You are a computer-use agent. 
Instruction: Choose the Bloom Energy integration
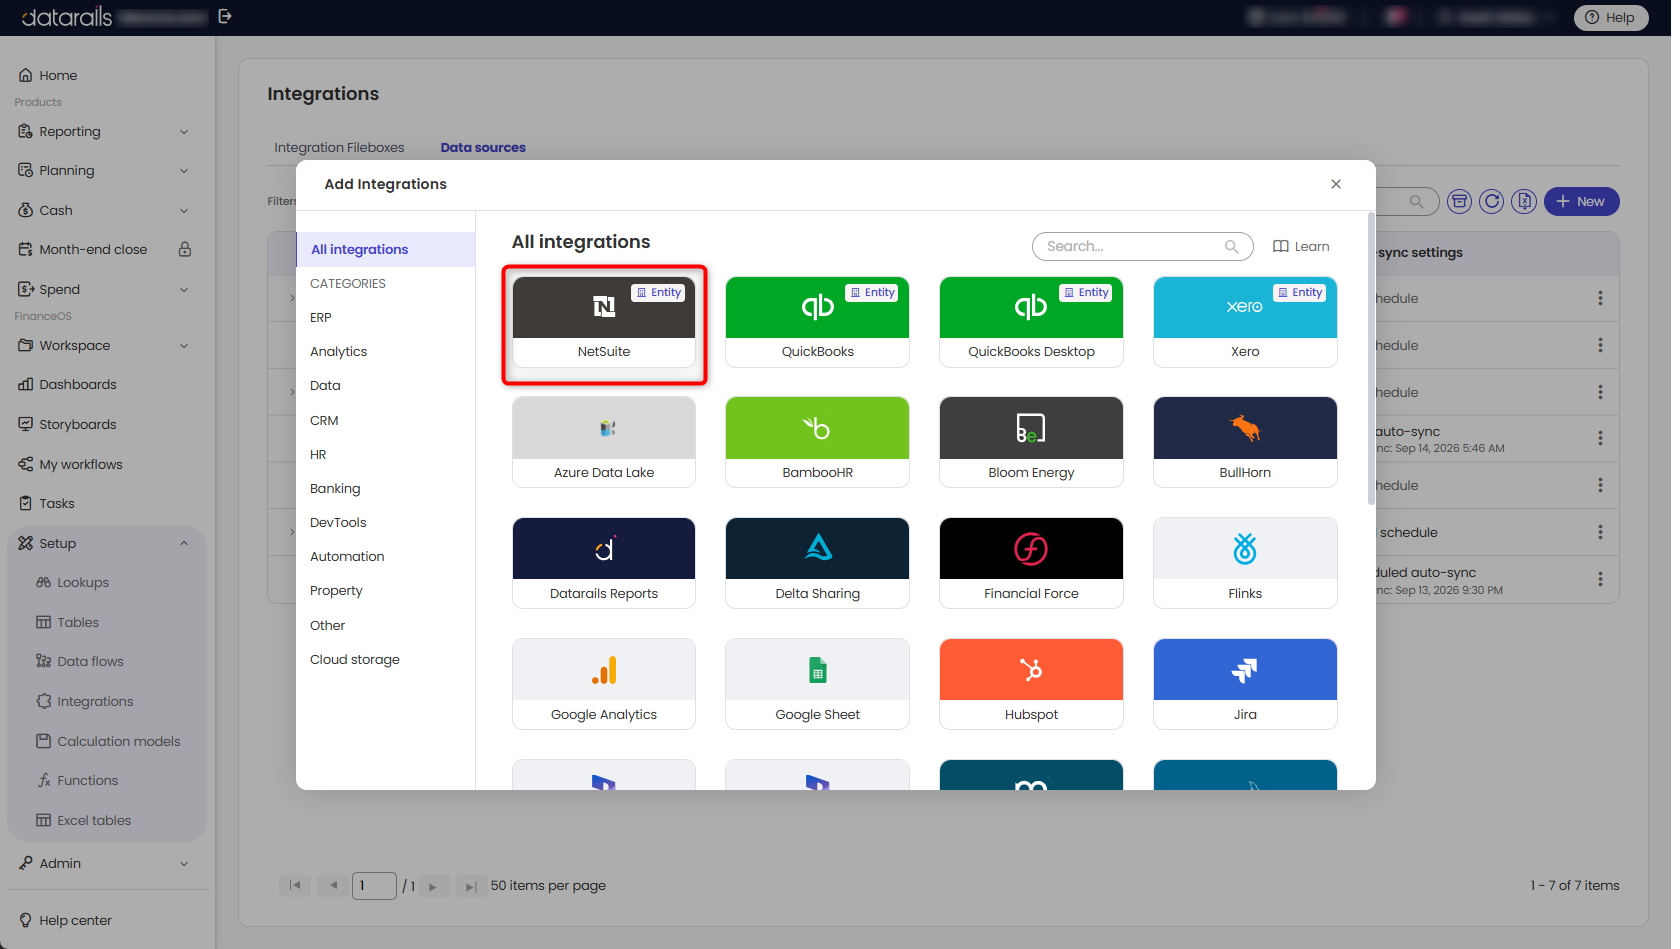coord(1031,442)
